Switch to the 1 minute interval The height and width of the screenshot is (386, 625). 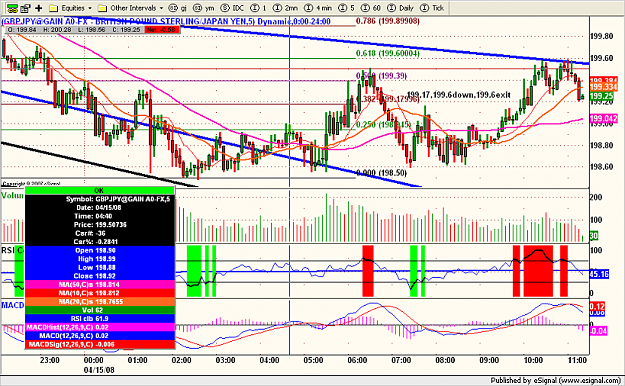(x=259, y=8)
